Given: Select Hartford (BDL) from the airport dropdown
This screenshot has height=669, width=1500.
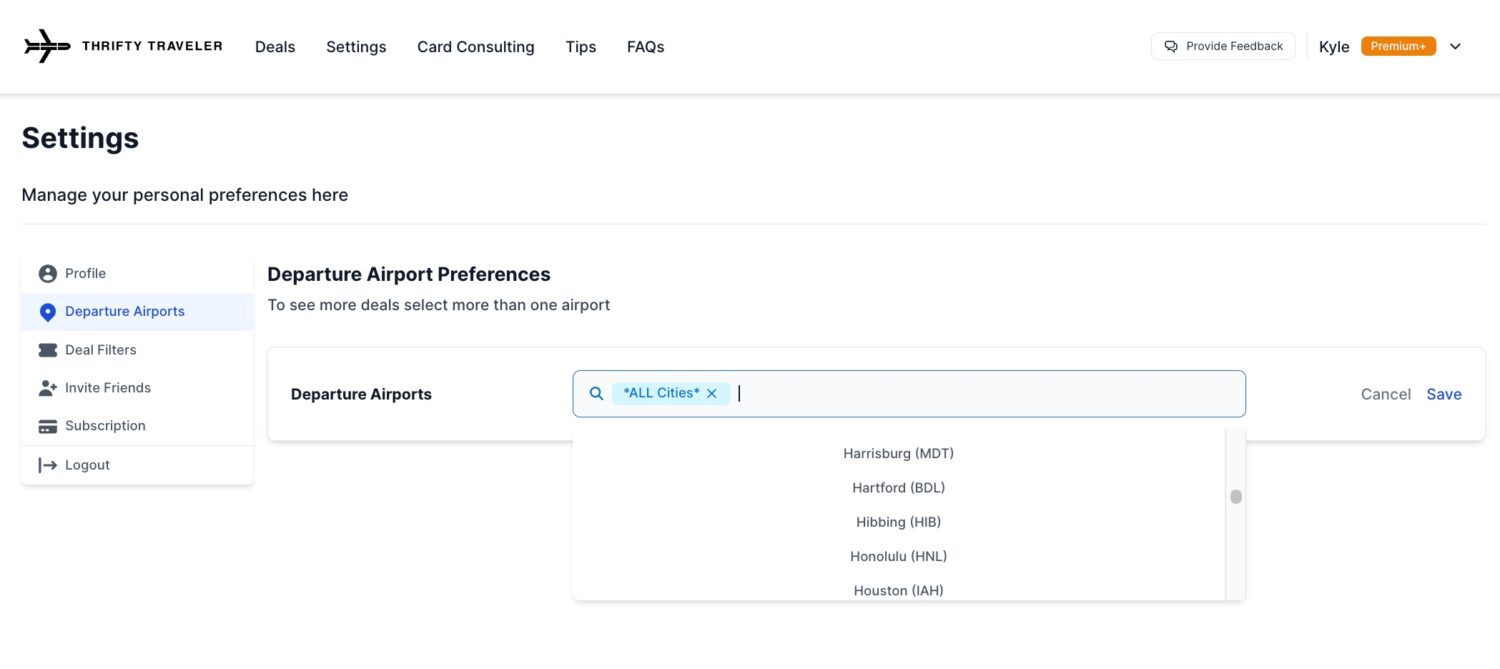Looking at the screenshot, I should (898, 487).
